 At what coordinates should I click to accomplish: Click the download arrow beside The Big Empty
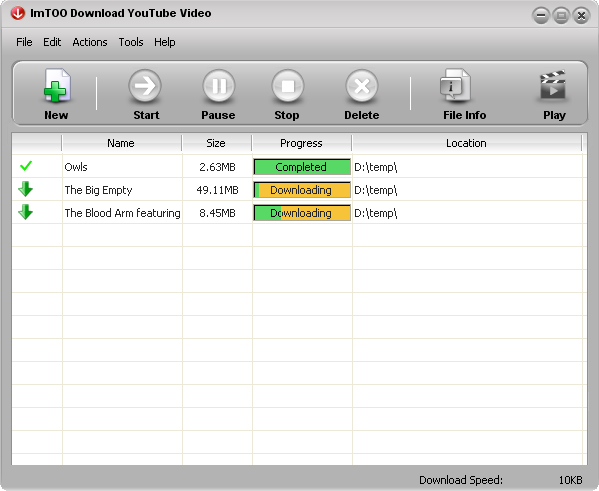click(x=26, y=189)
